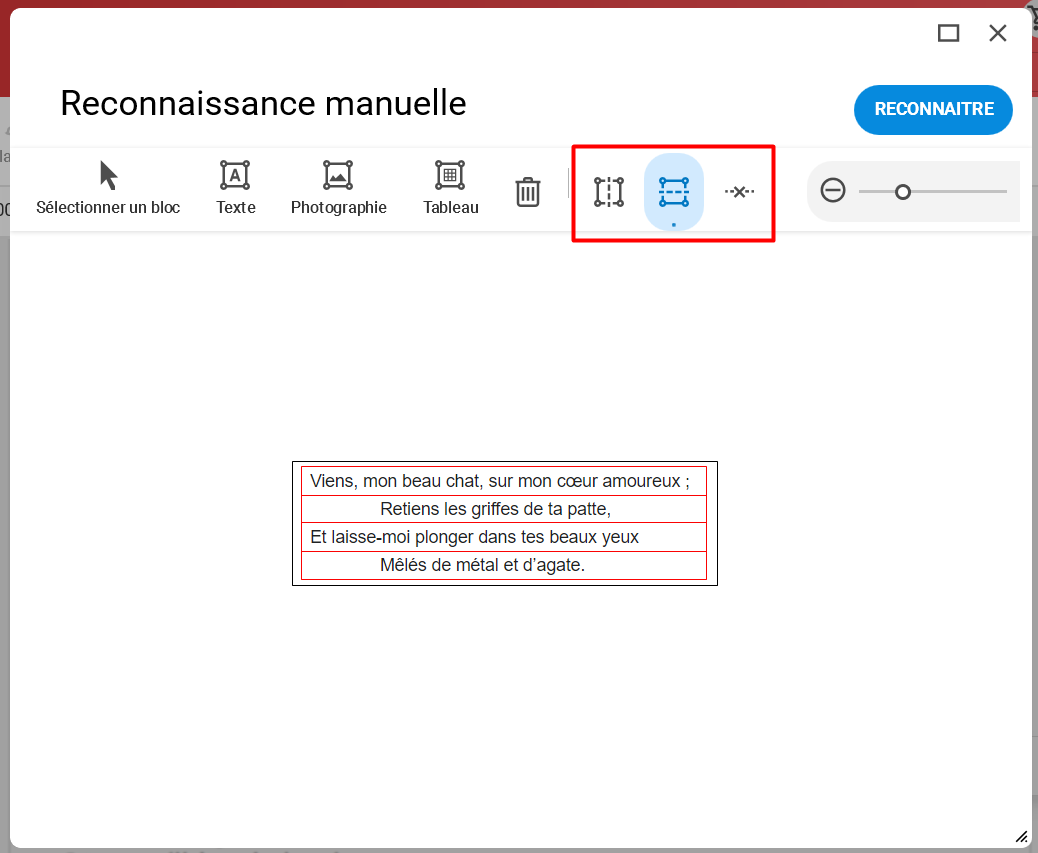Click the row 'Et laisse-moi plonger dans tes beaux yeux'

click(x=504, y=537)
